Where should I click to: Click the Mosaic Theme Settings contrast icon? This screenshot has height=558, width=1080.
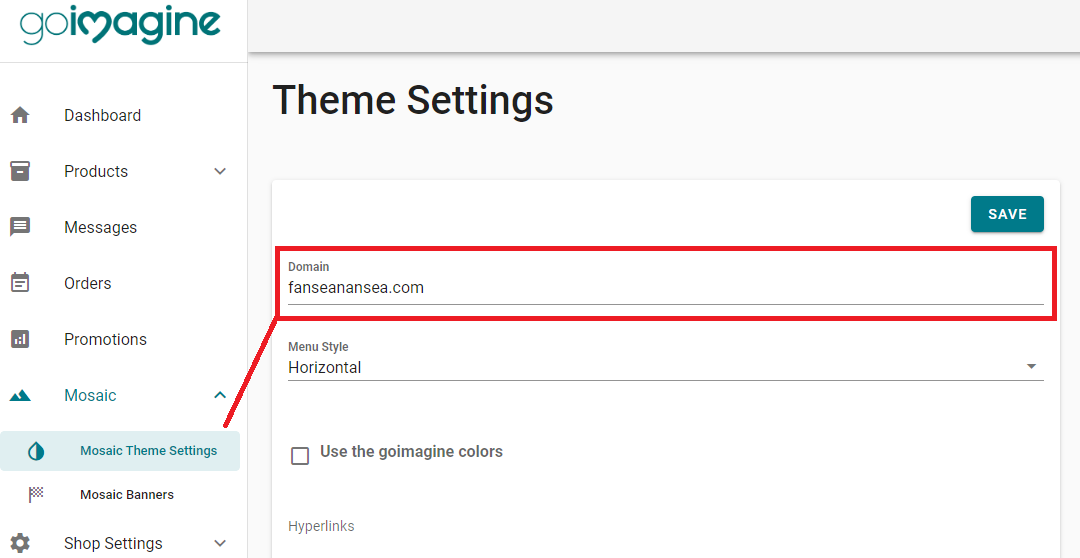[36, 451]
